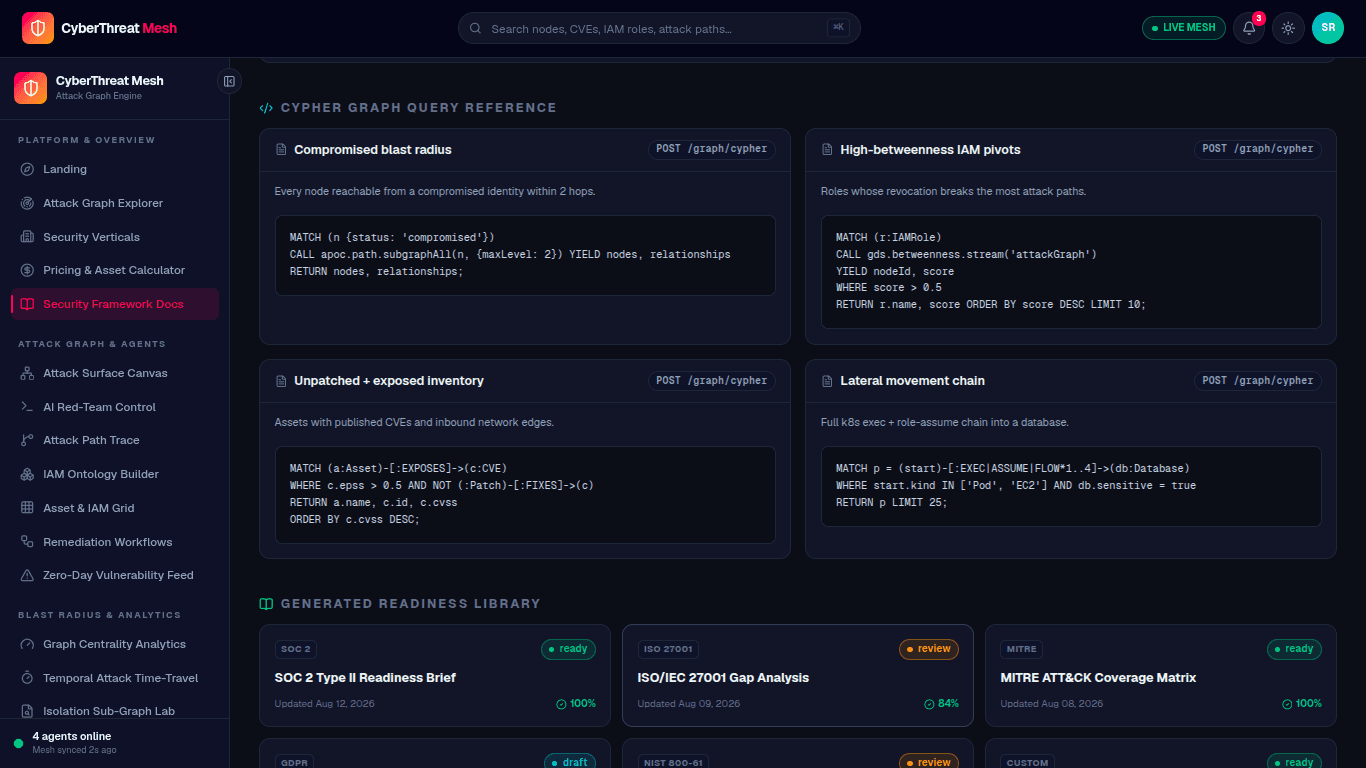Click the Zero-Day Vulnerability Feed warning icon
Image resolution: width=1366 pixels, height=768 pixels.
tap(27, 575)
